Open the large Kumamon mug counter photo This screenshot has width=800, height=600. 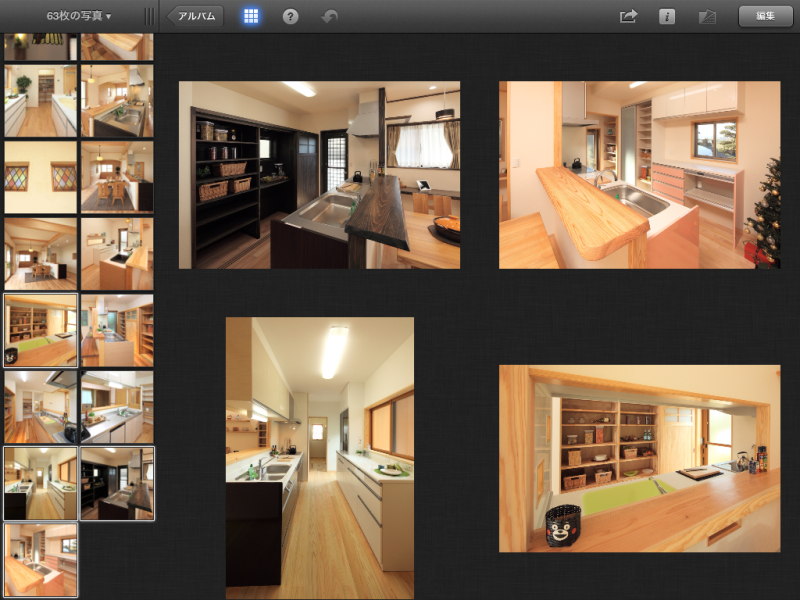pyautogui.click(x=639, y=458)
